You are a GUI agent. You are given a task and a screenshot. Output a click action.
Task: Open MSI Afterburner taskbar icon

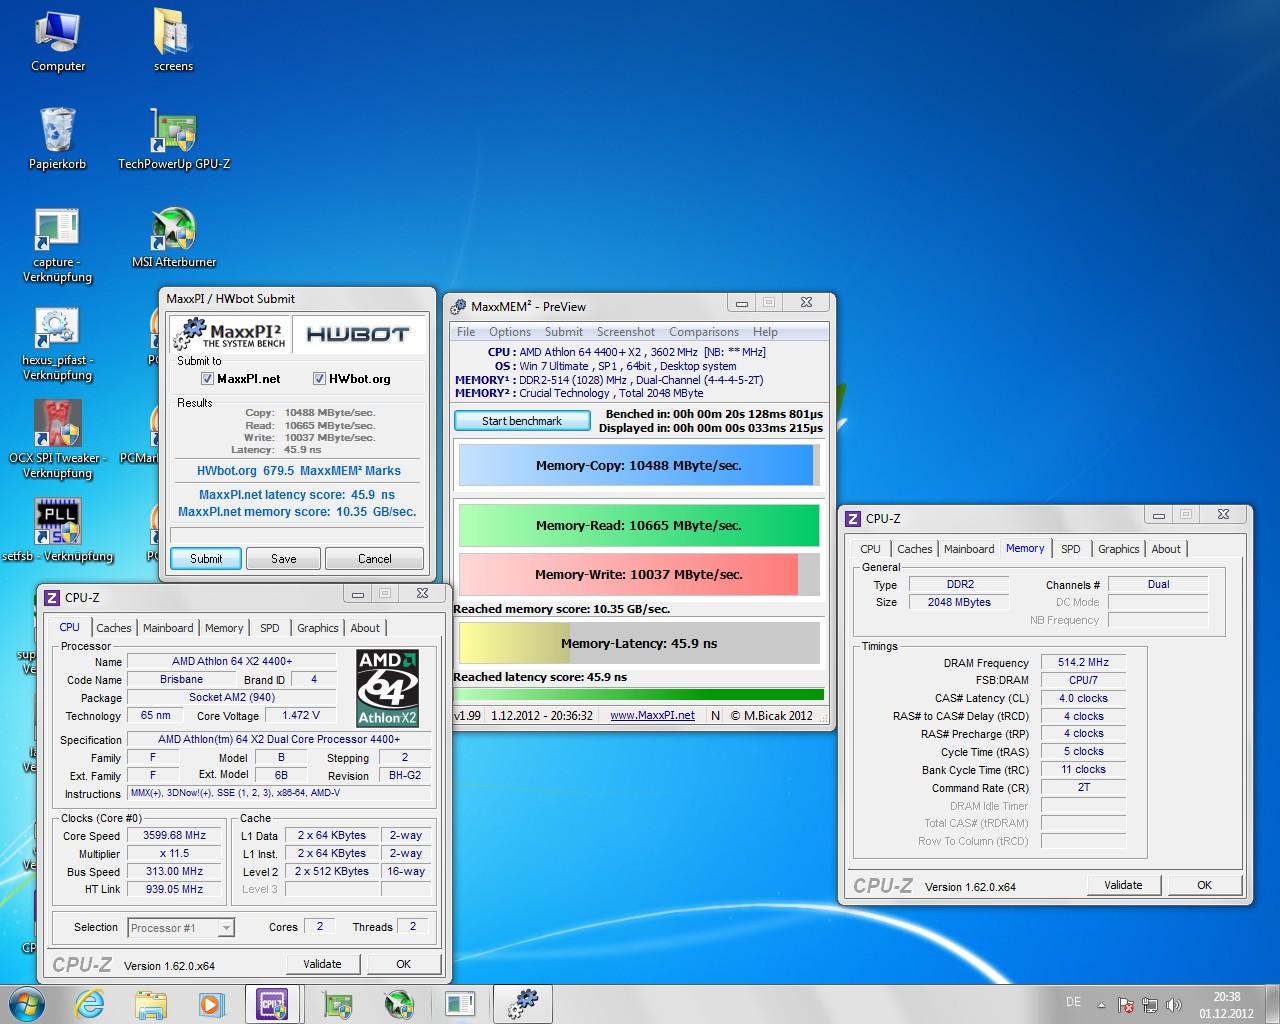pyautogui.click(x=399, y=1004)
